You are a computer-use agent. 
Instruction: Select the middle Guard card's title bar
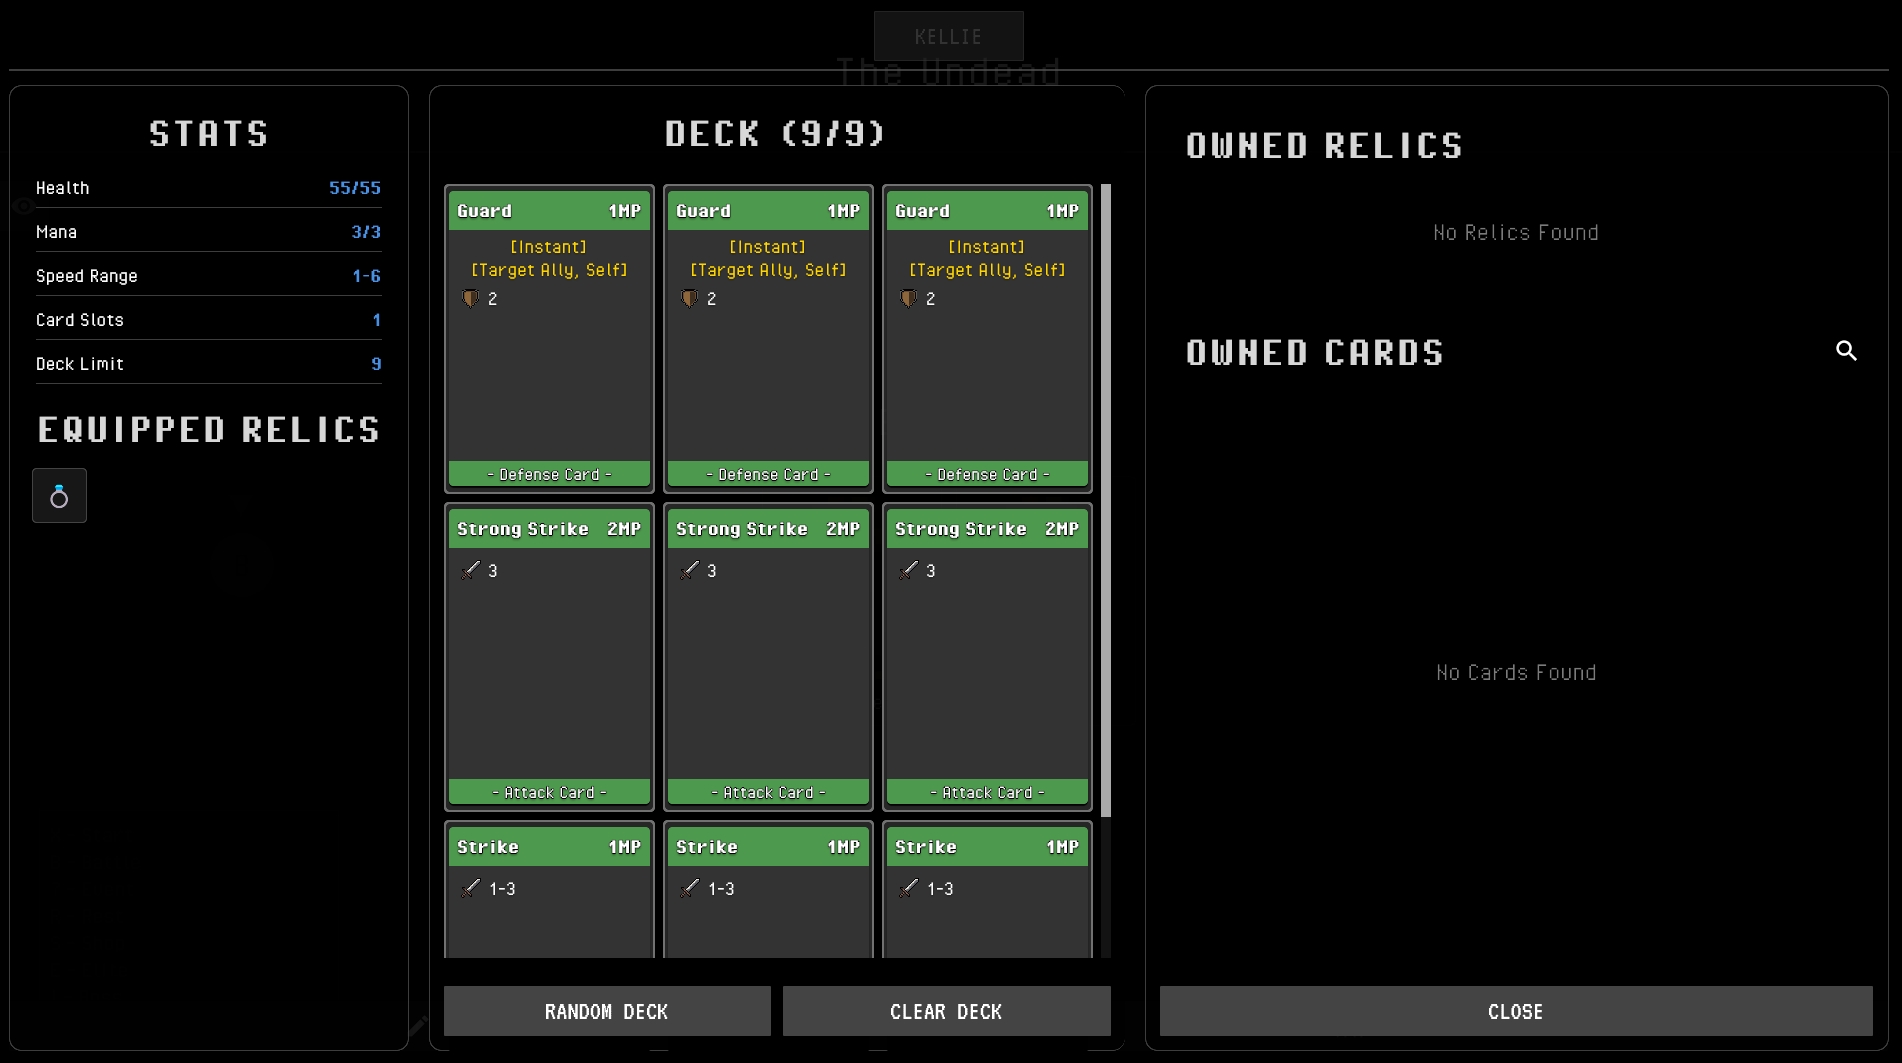pos(767,211)
